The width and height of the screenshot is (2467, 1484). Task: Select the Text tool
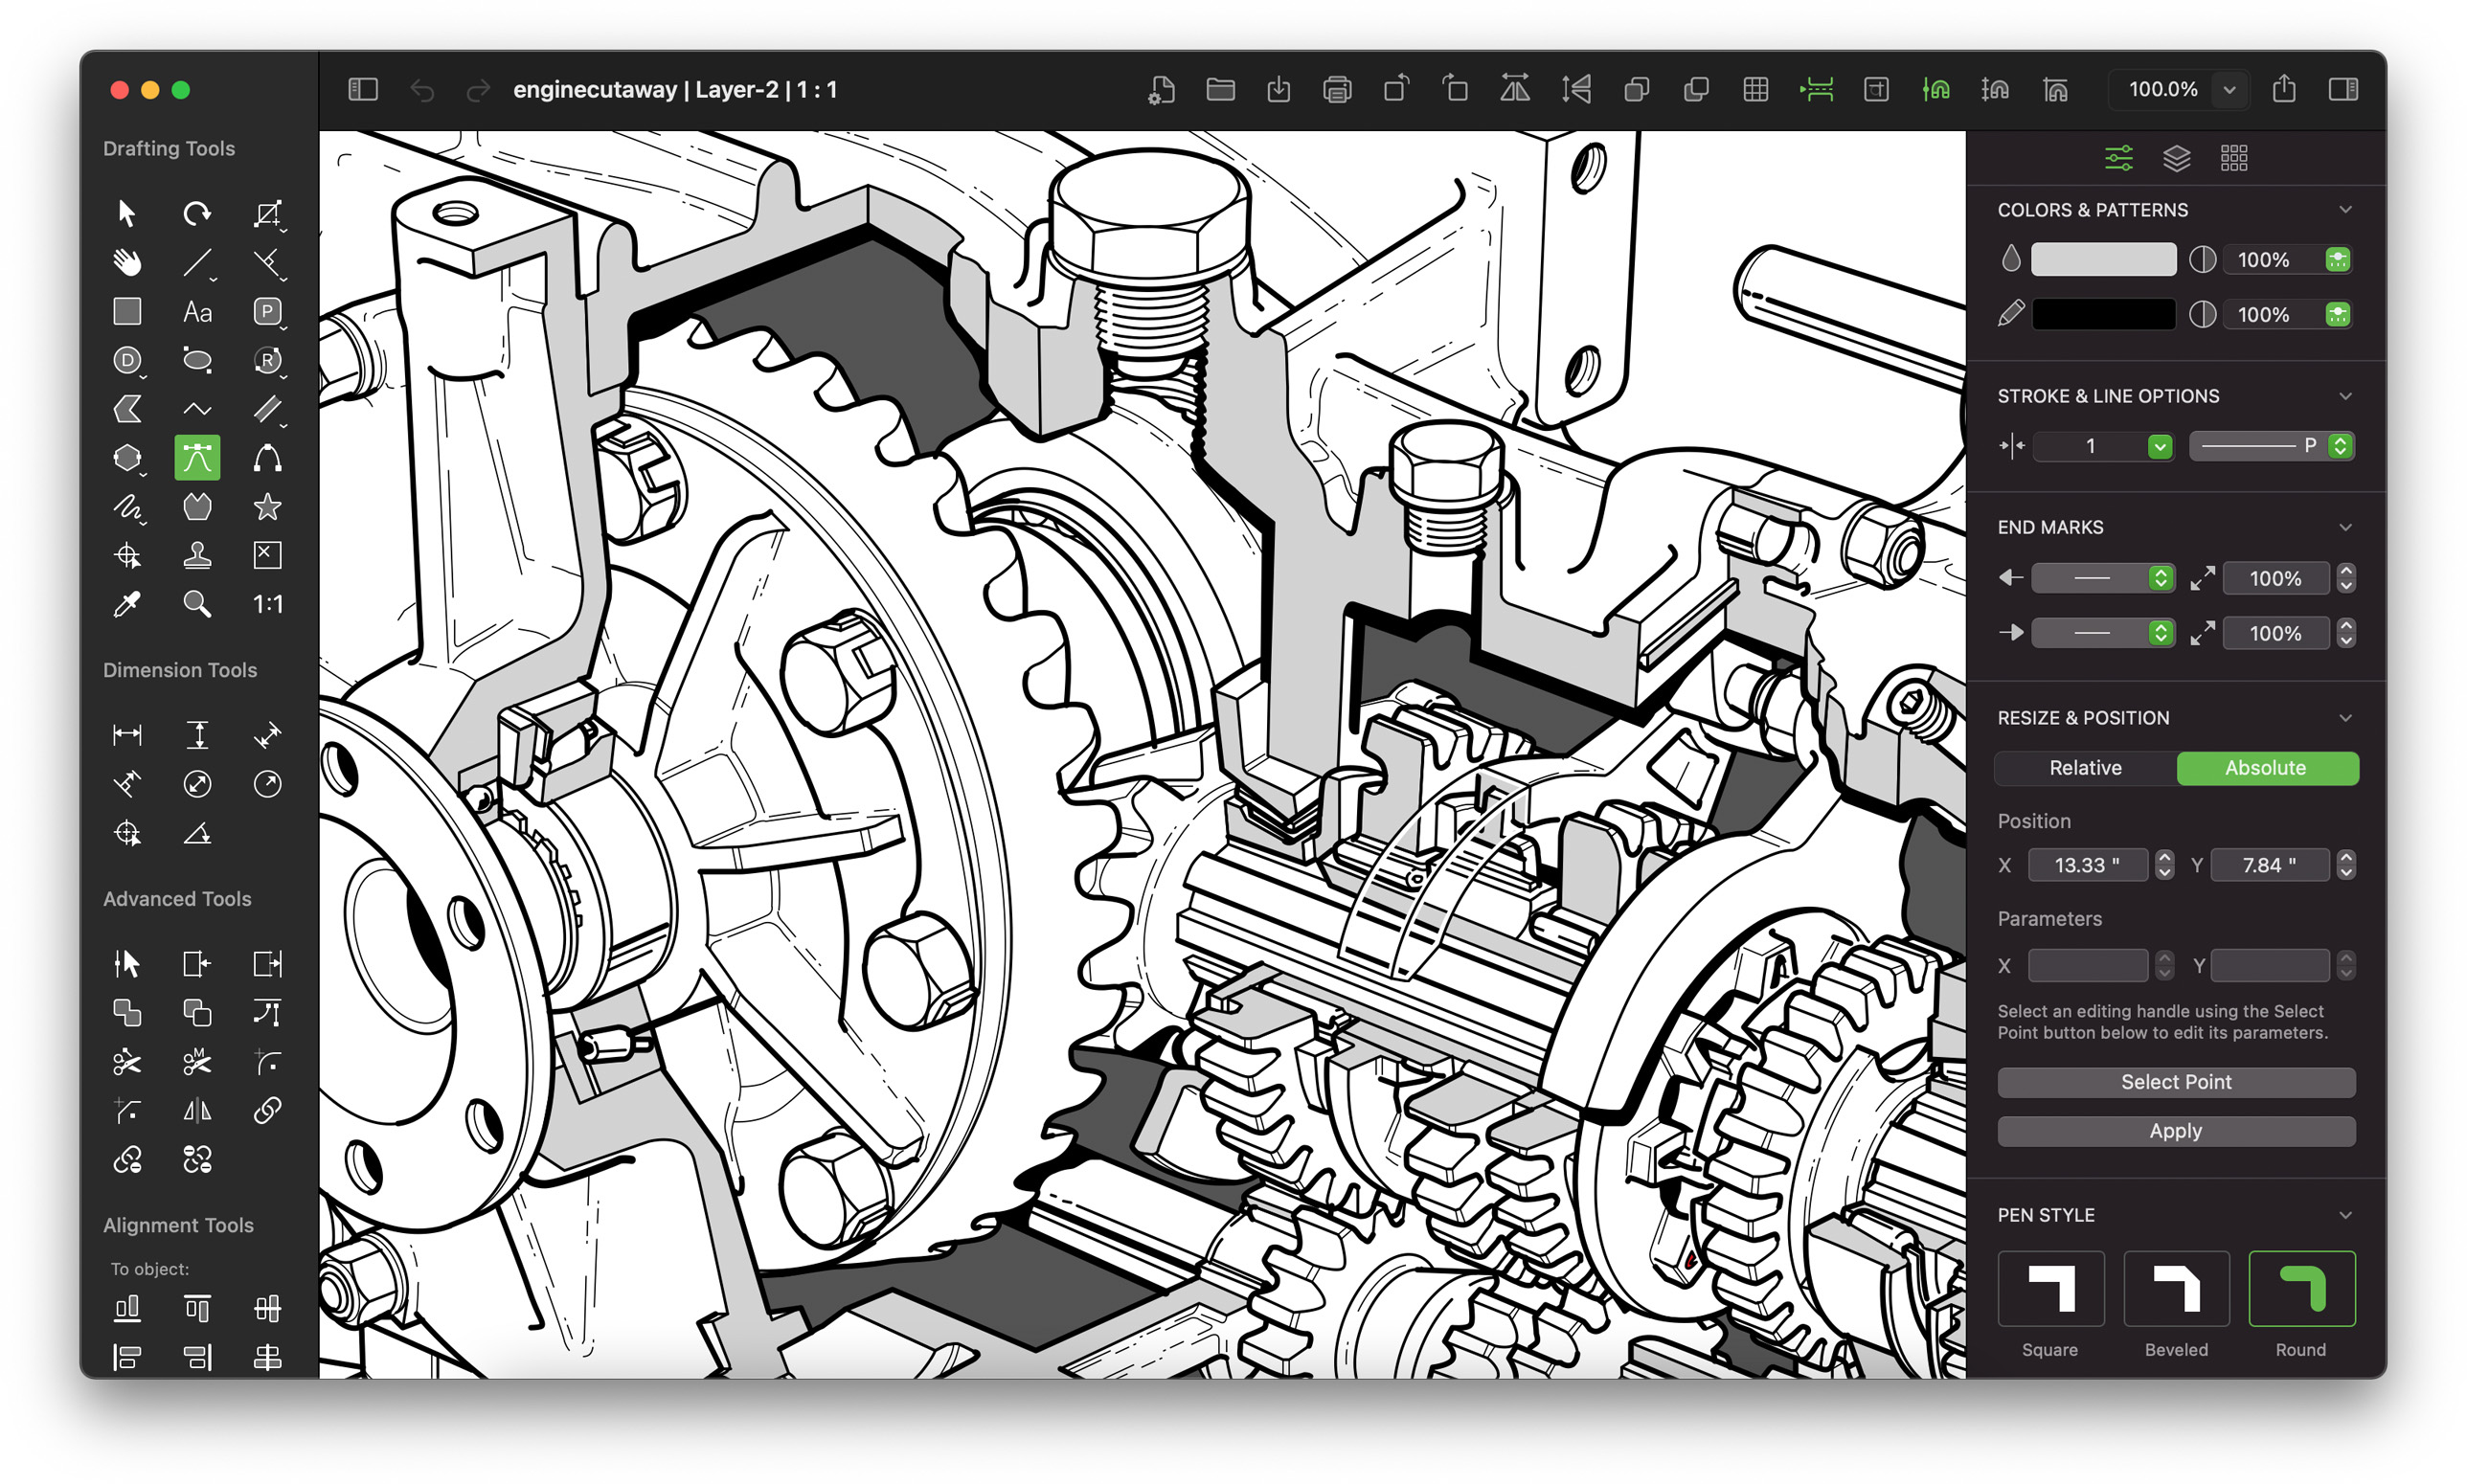197,311
